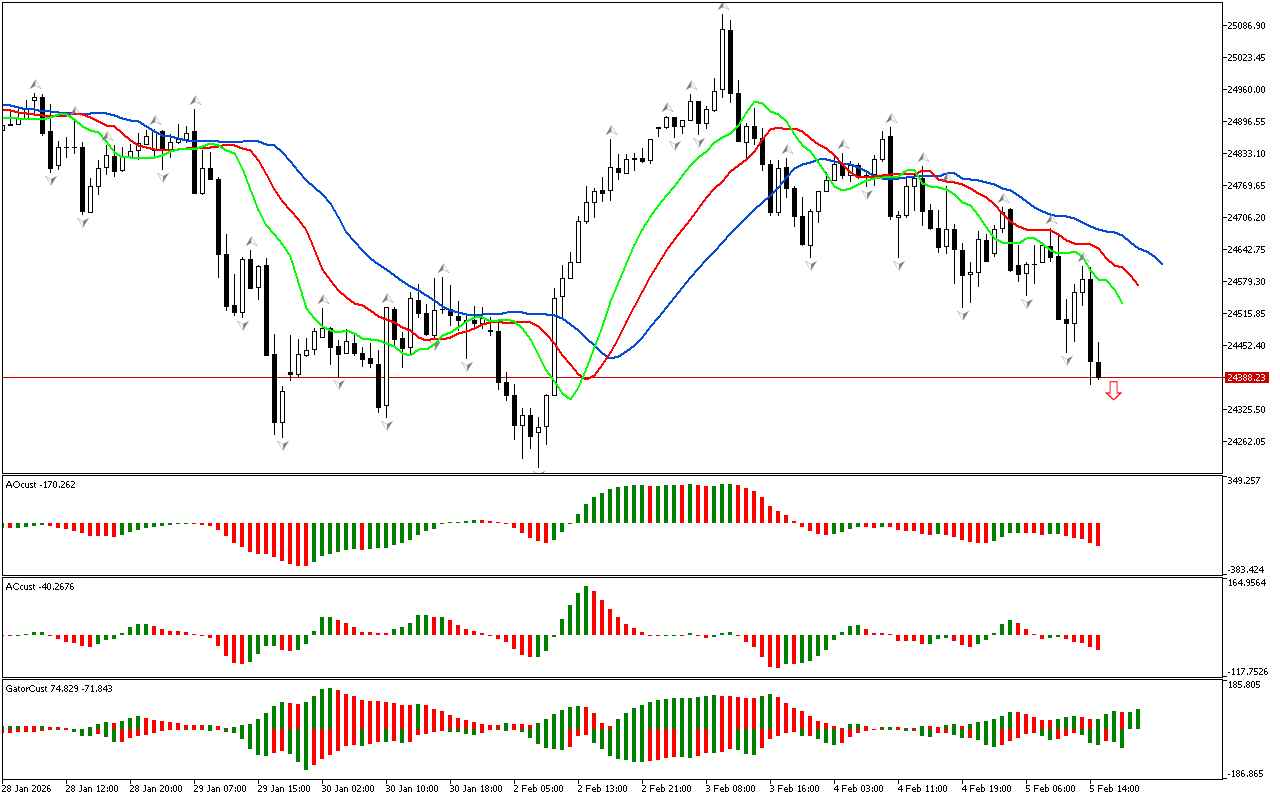Click the -186.865 scale value of GatorCust

(1246, 774)
